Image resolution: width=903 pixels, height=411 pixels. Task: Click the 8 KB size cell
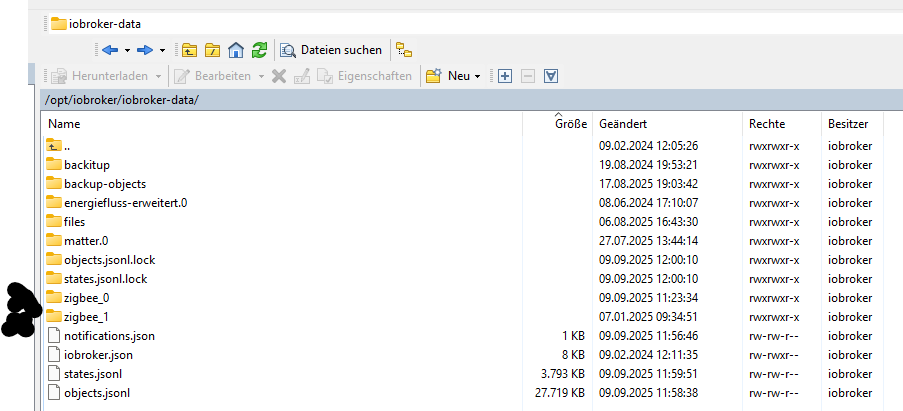[572, 355]
